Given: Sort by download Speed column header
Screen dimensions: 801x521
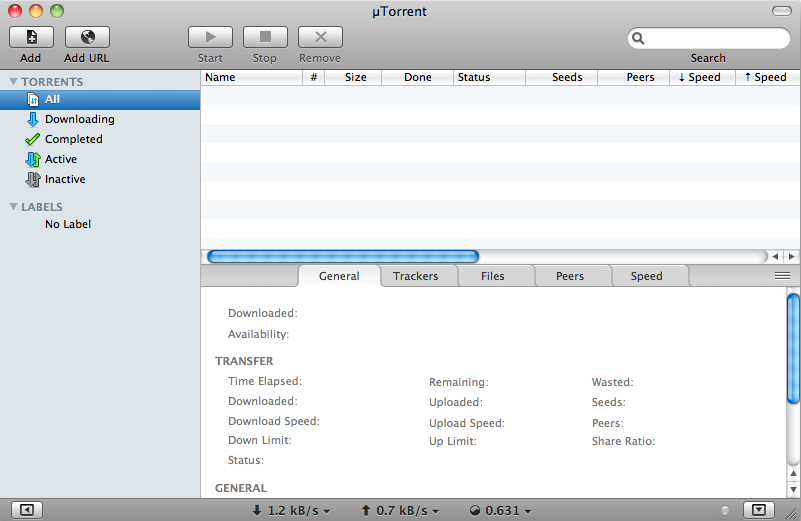Looking at the screenshot, I should click(702, 77).
